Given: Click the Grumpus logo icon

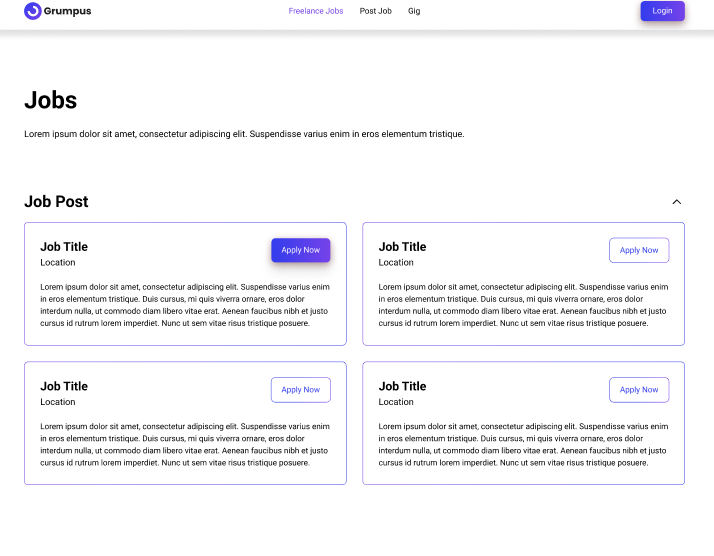Looking at the screenshot, I should point(33,11).
